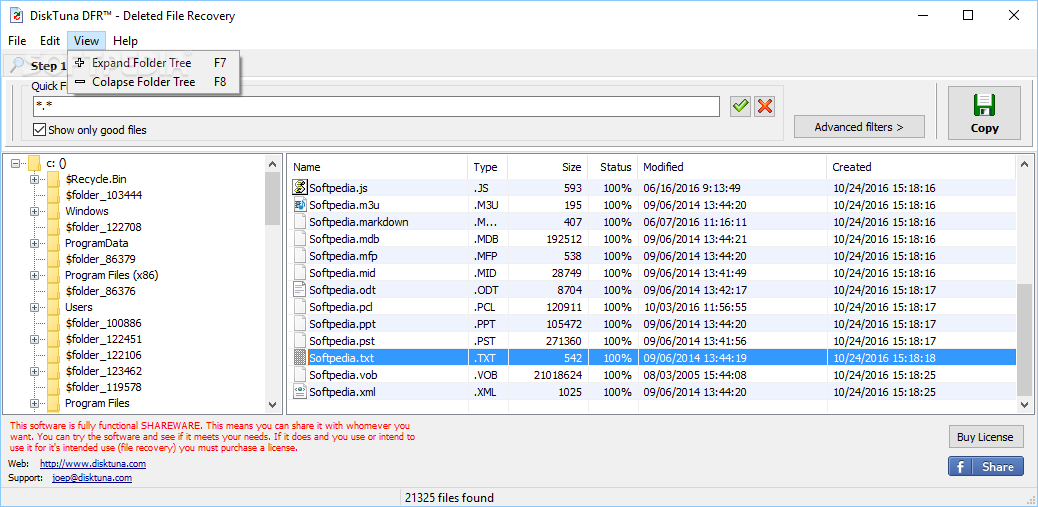Click the $Recycle.Bin folder icon
Screen dimensions: 1038x507
click(x=54, y=179)
